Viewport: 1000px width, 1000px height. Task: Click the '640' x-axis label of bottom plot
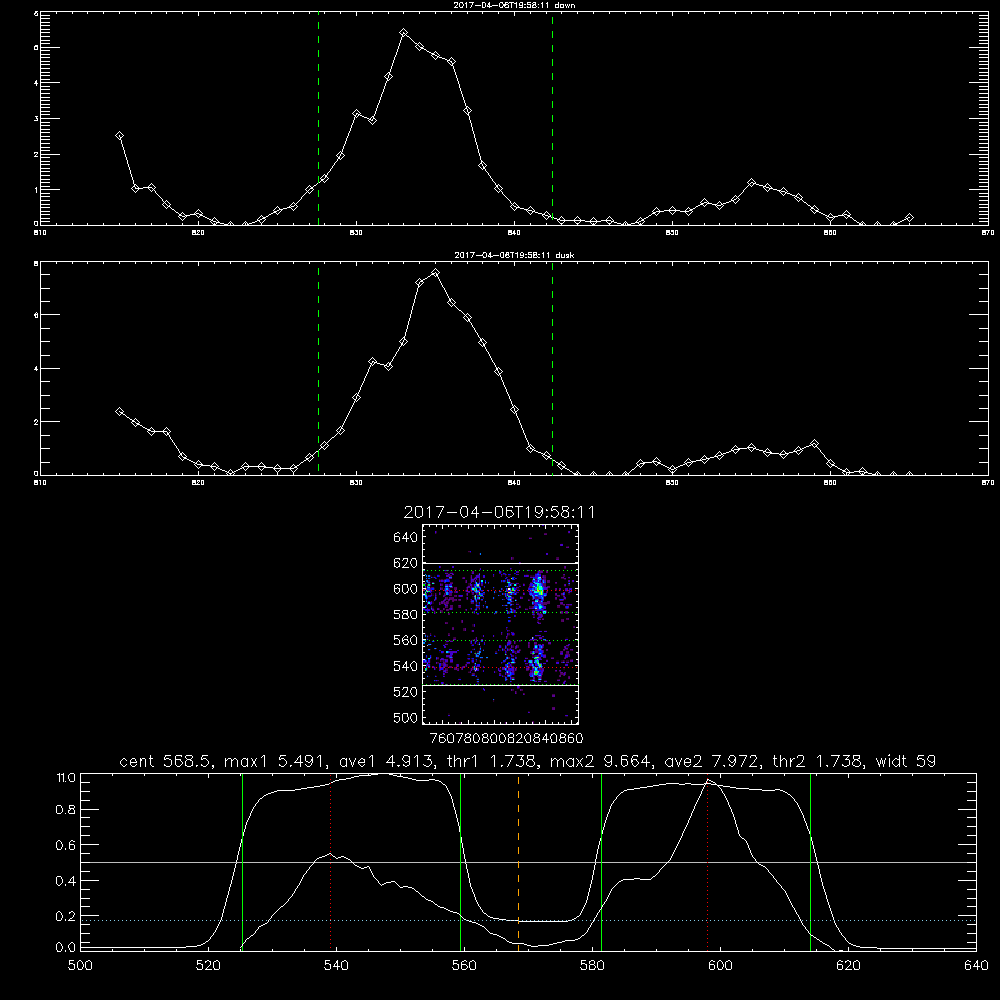(x=976, y=966)
